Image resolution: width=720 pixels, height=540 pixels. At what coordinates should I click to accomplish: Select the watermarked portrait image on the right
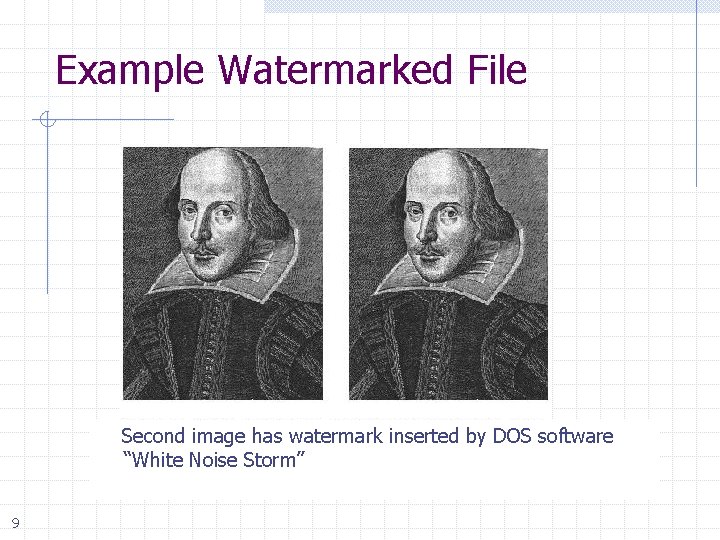point(448,274)
